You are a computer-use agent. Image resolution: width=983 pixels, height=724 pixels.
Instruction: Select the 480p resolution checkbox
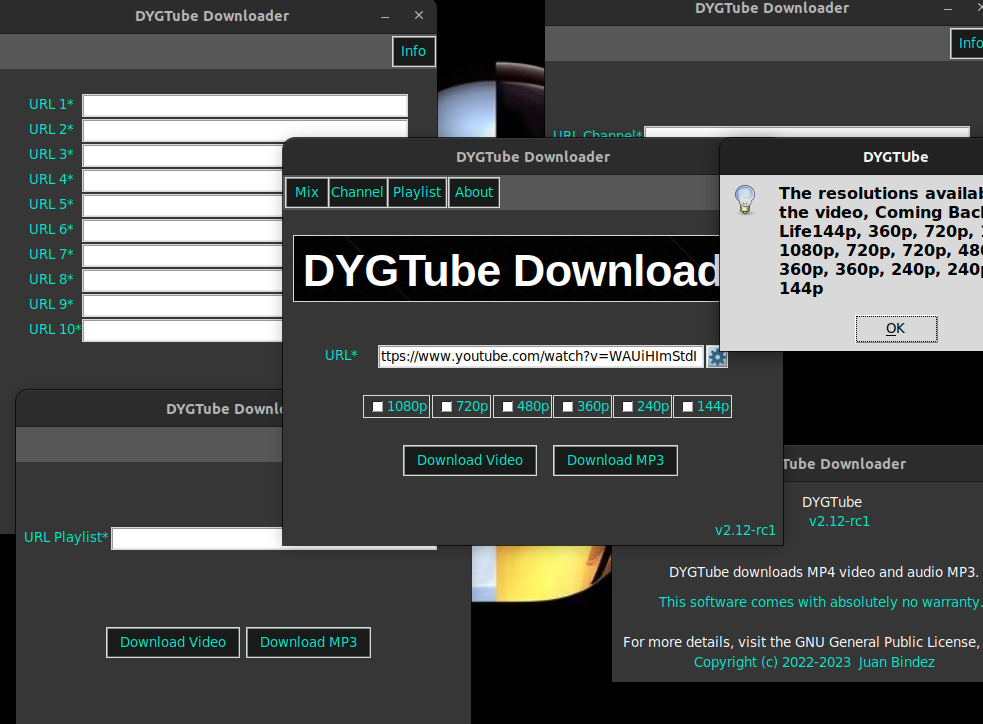pos(508,407)
